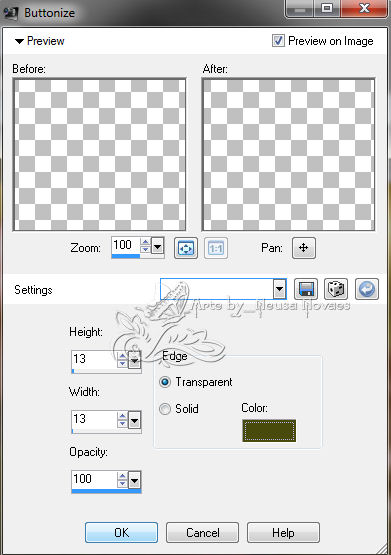Toggle the Preview on Image checkbox

point(278,41)
